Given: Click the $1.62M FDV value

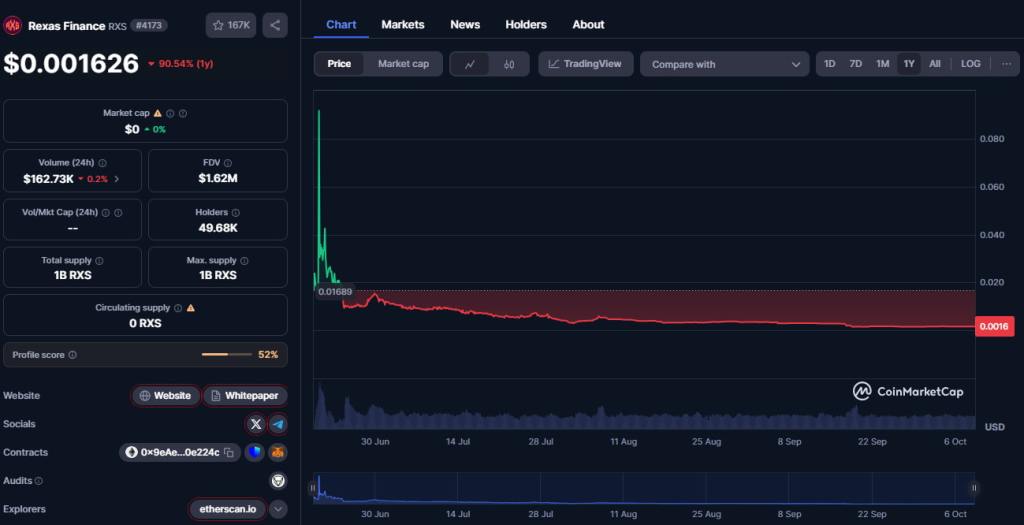Looking at the screenshot, I should [x=217, y=178].
